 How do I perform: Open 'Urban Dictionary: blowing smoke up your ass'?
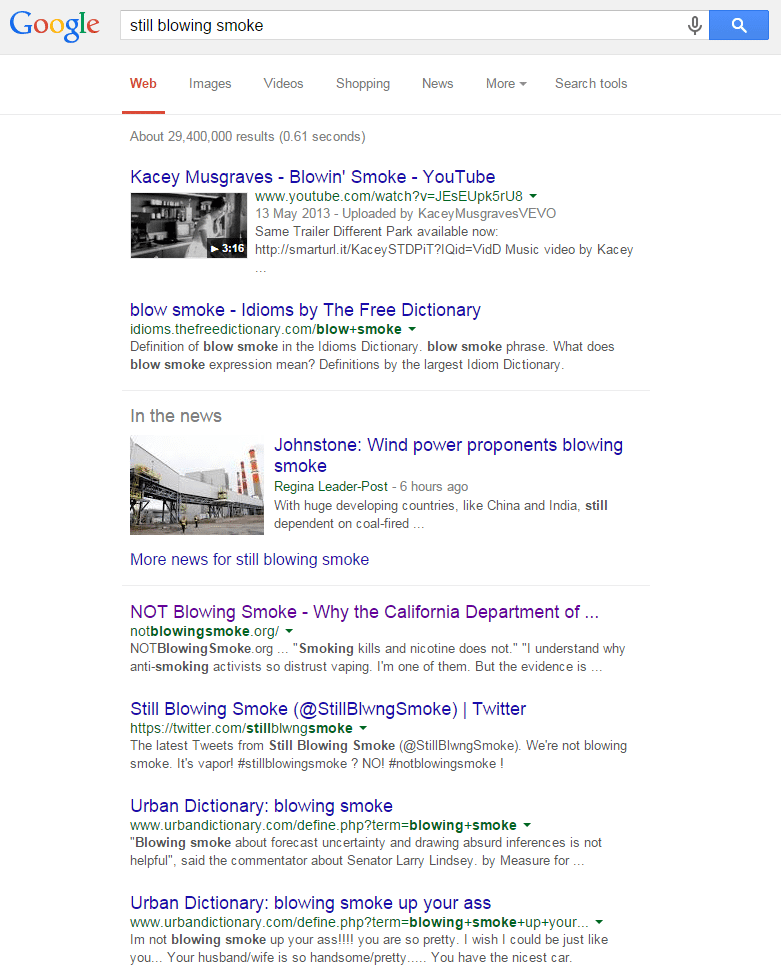311,902
